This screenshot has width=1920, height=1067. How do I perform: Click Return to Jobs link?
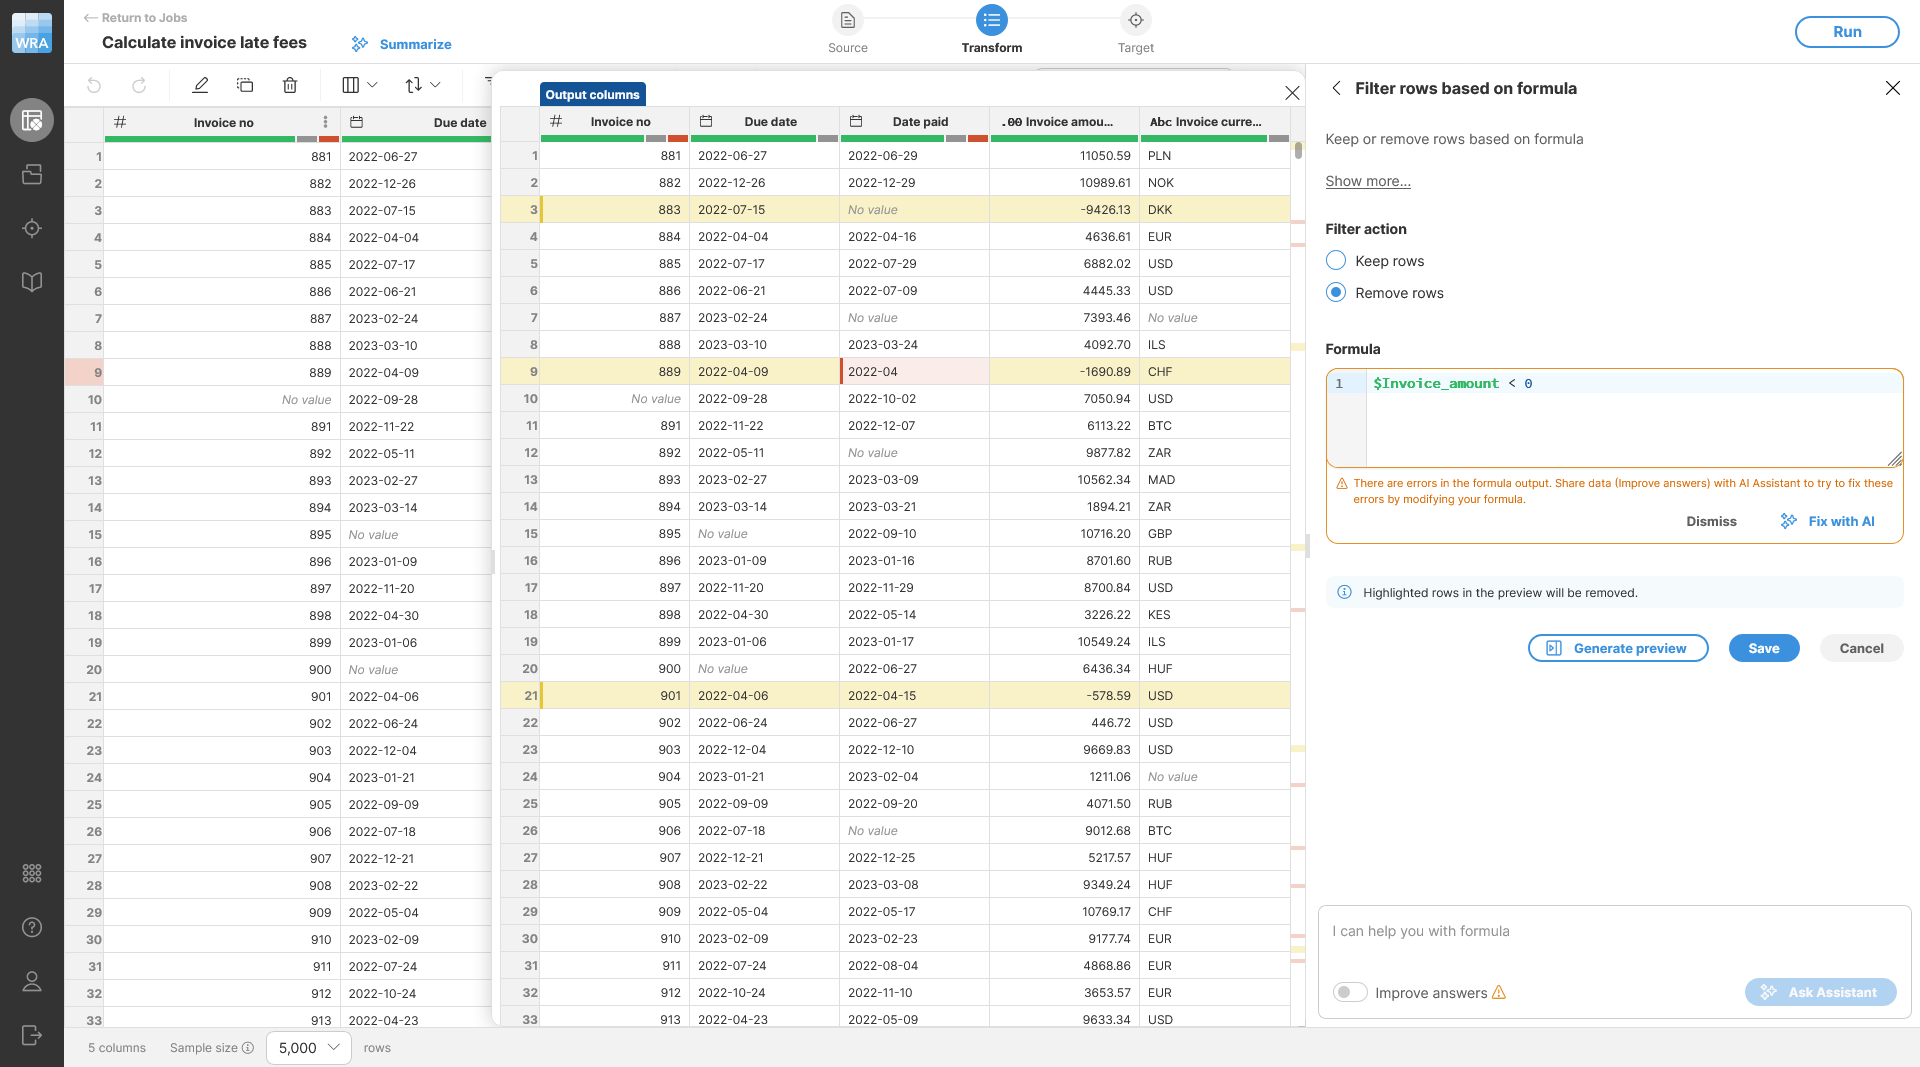pyautogui.click(x=135, y=18)
